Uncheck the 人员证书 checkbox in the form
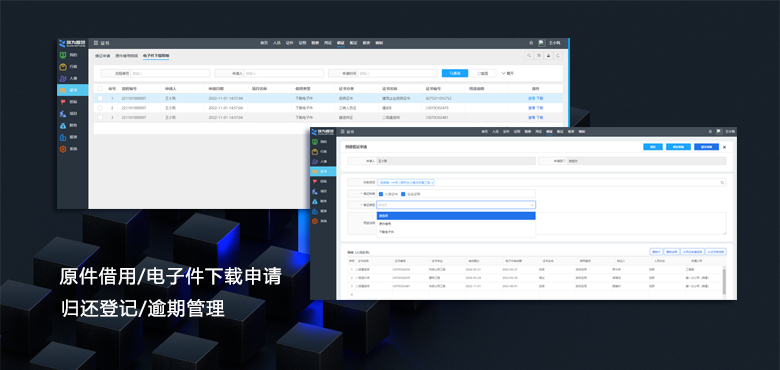The width and height of the screenshot is (780, 370). [x=381, y=194]
